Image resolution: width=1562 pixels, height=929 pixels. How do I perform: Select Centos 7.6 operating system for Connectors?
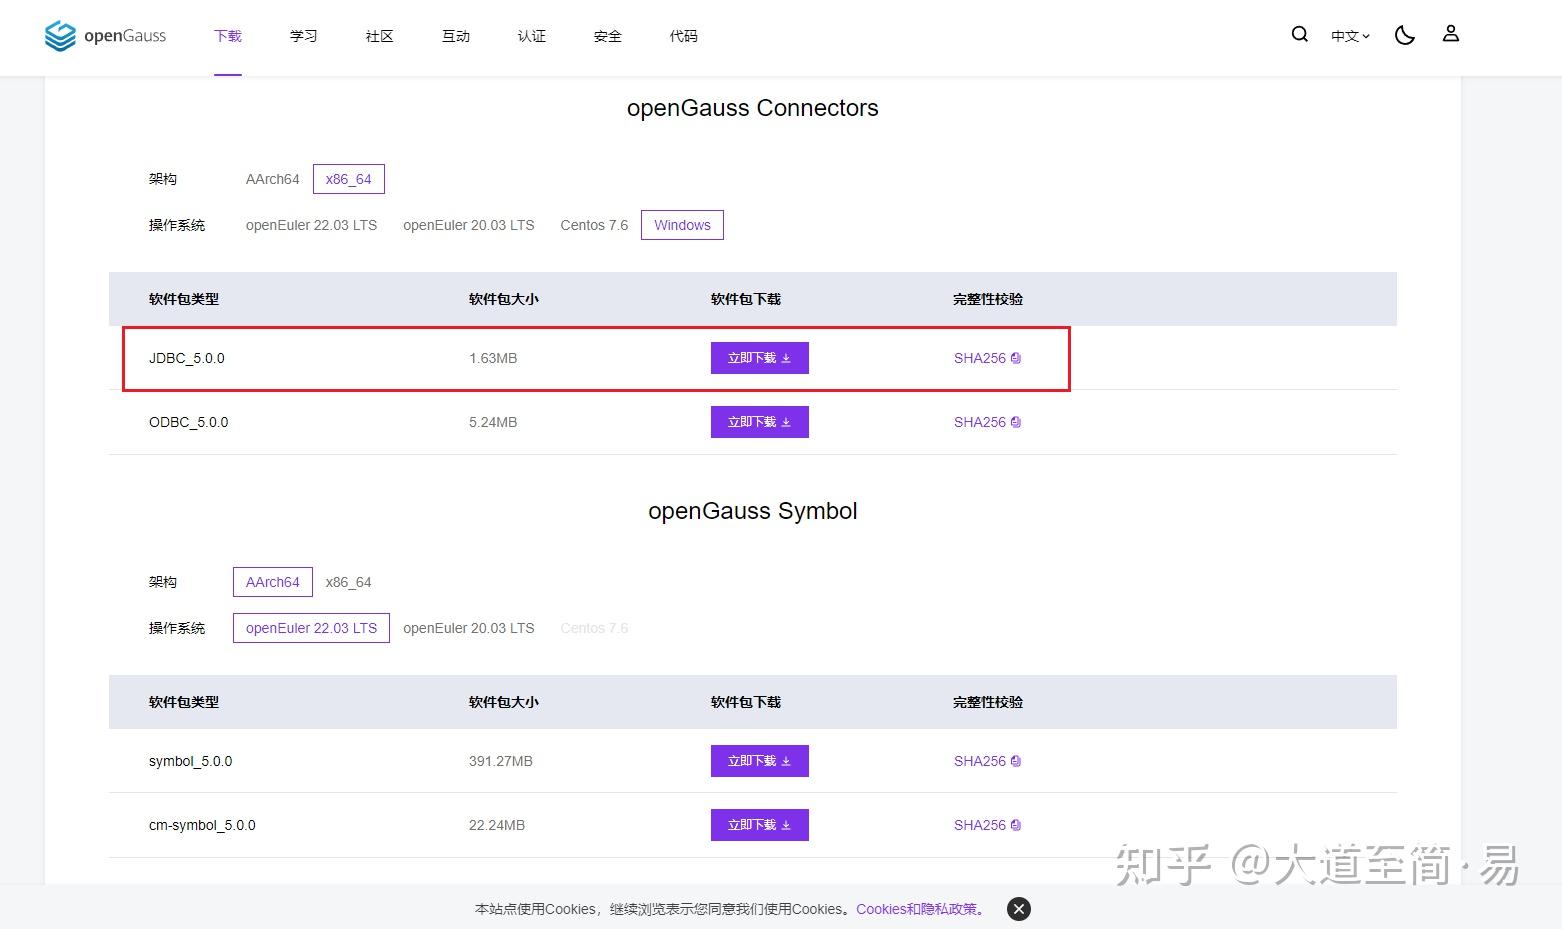pos(593,225)
